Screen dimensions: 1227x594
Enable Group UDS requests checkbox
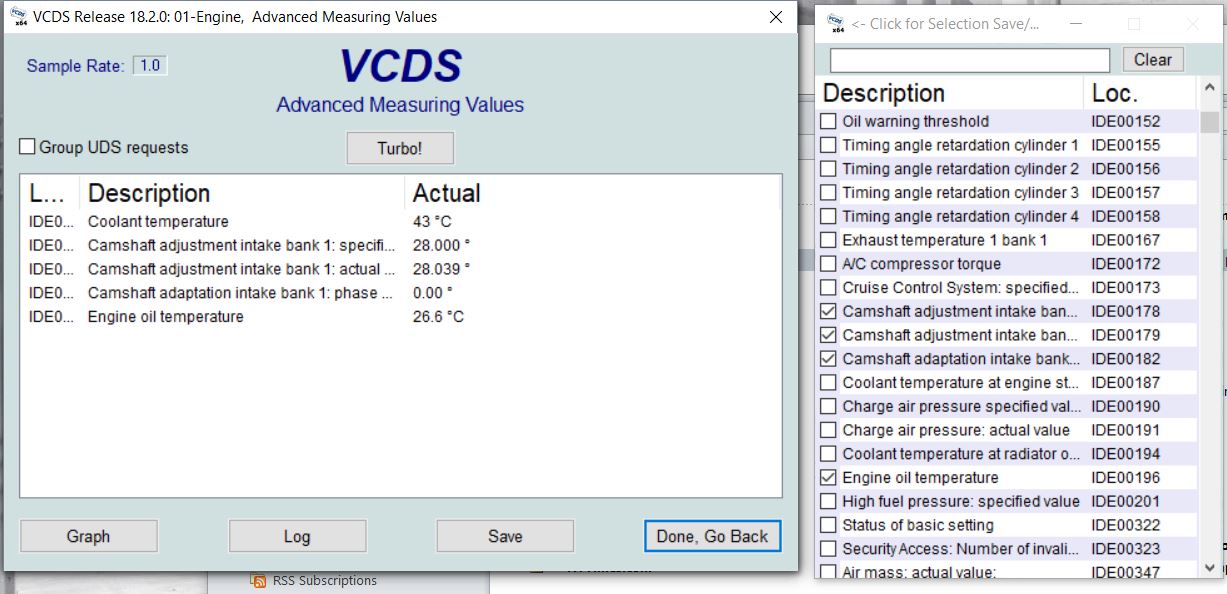point(28,147)
